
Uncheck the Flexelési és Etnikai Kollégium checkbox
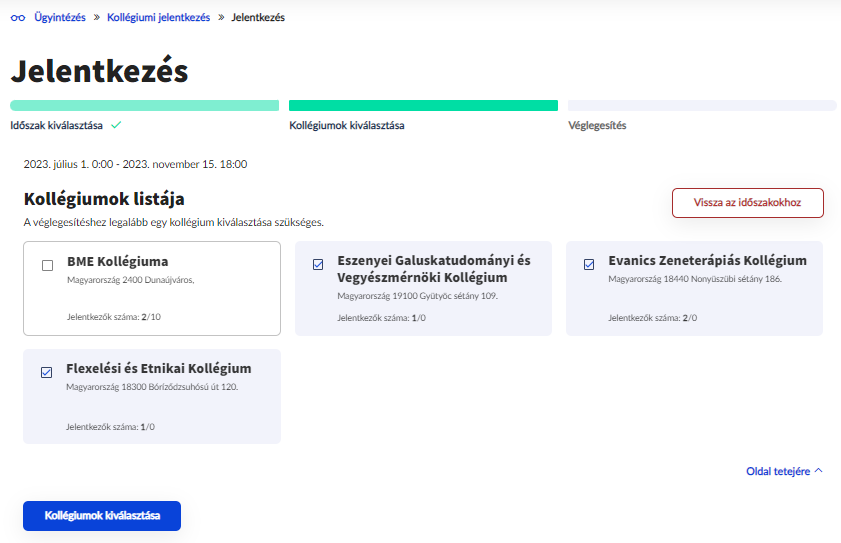tap(47, 373)
